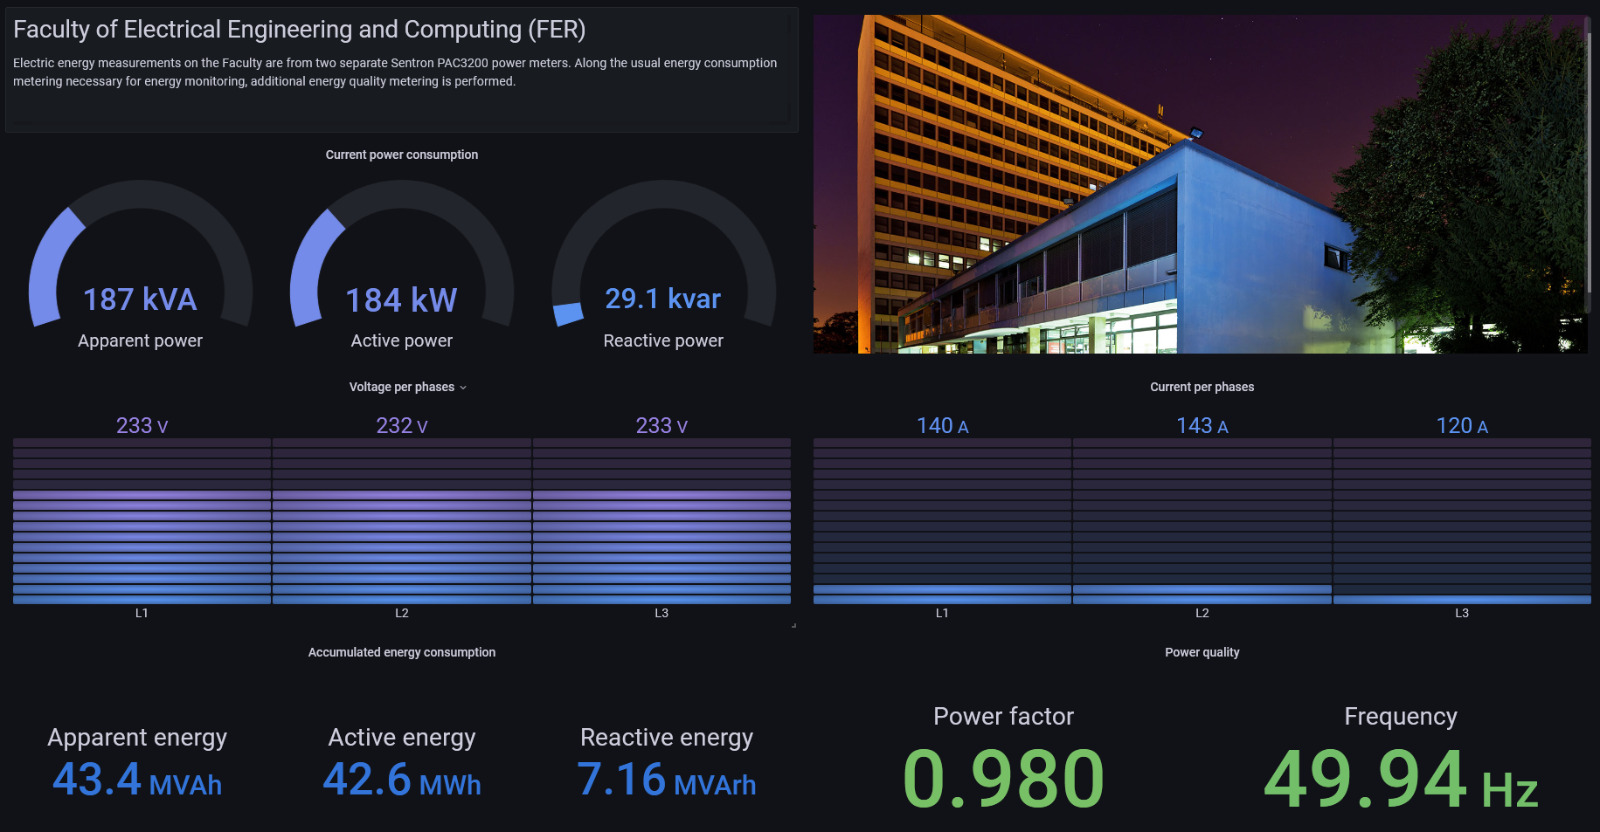
Task: Click the Power factor value 0.980
Action: [x=1003, y=779]
